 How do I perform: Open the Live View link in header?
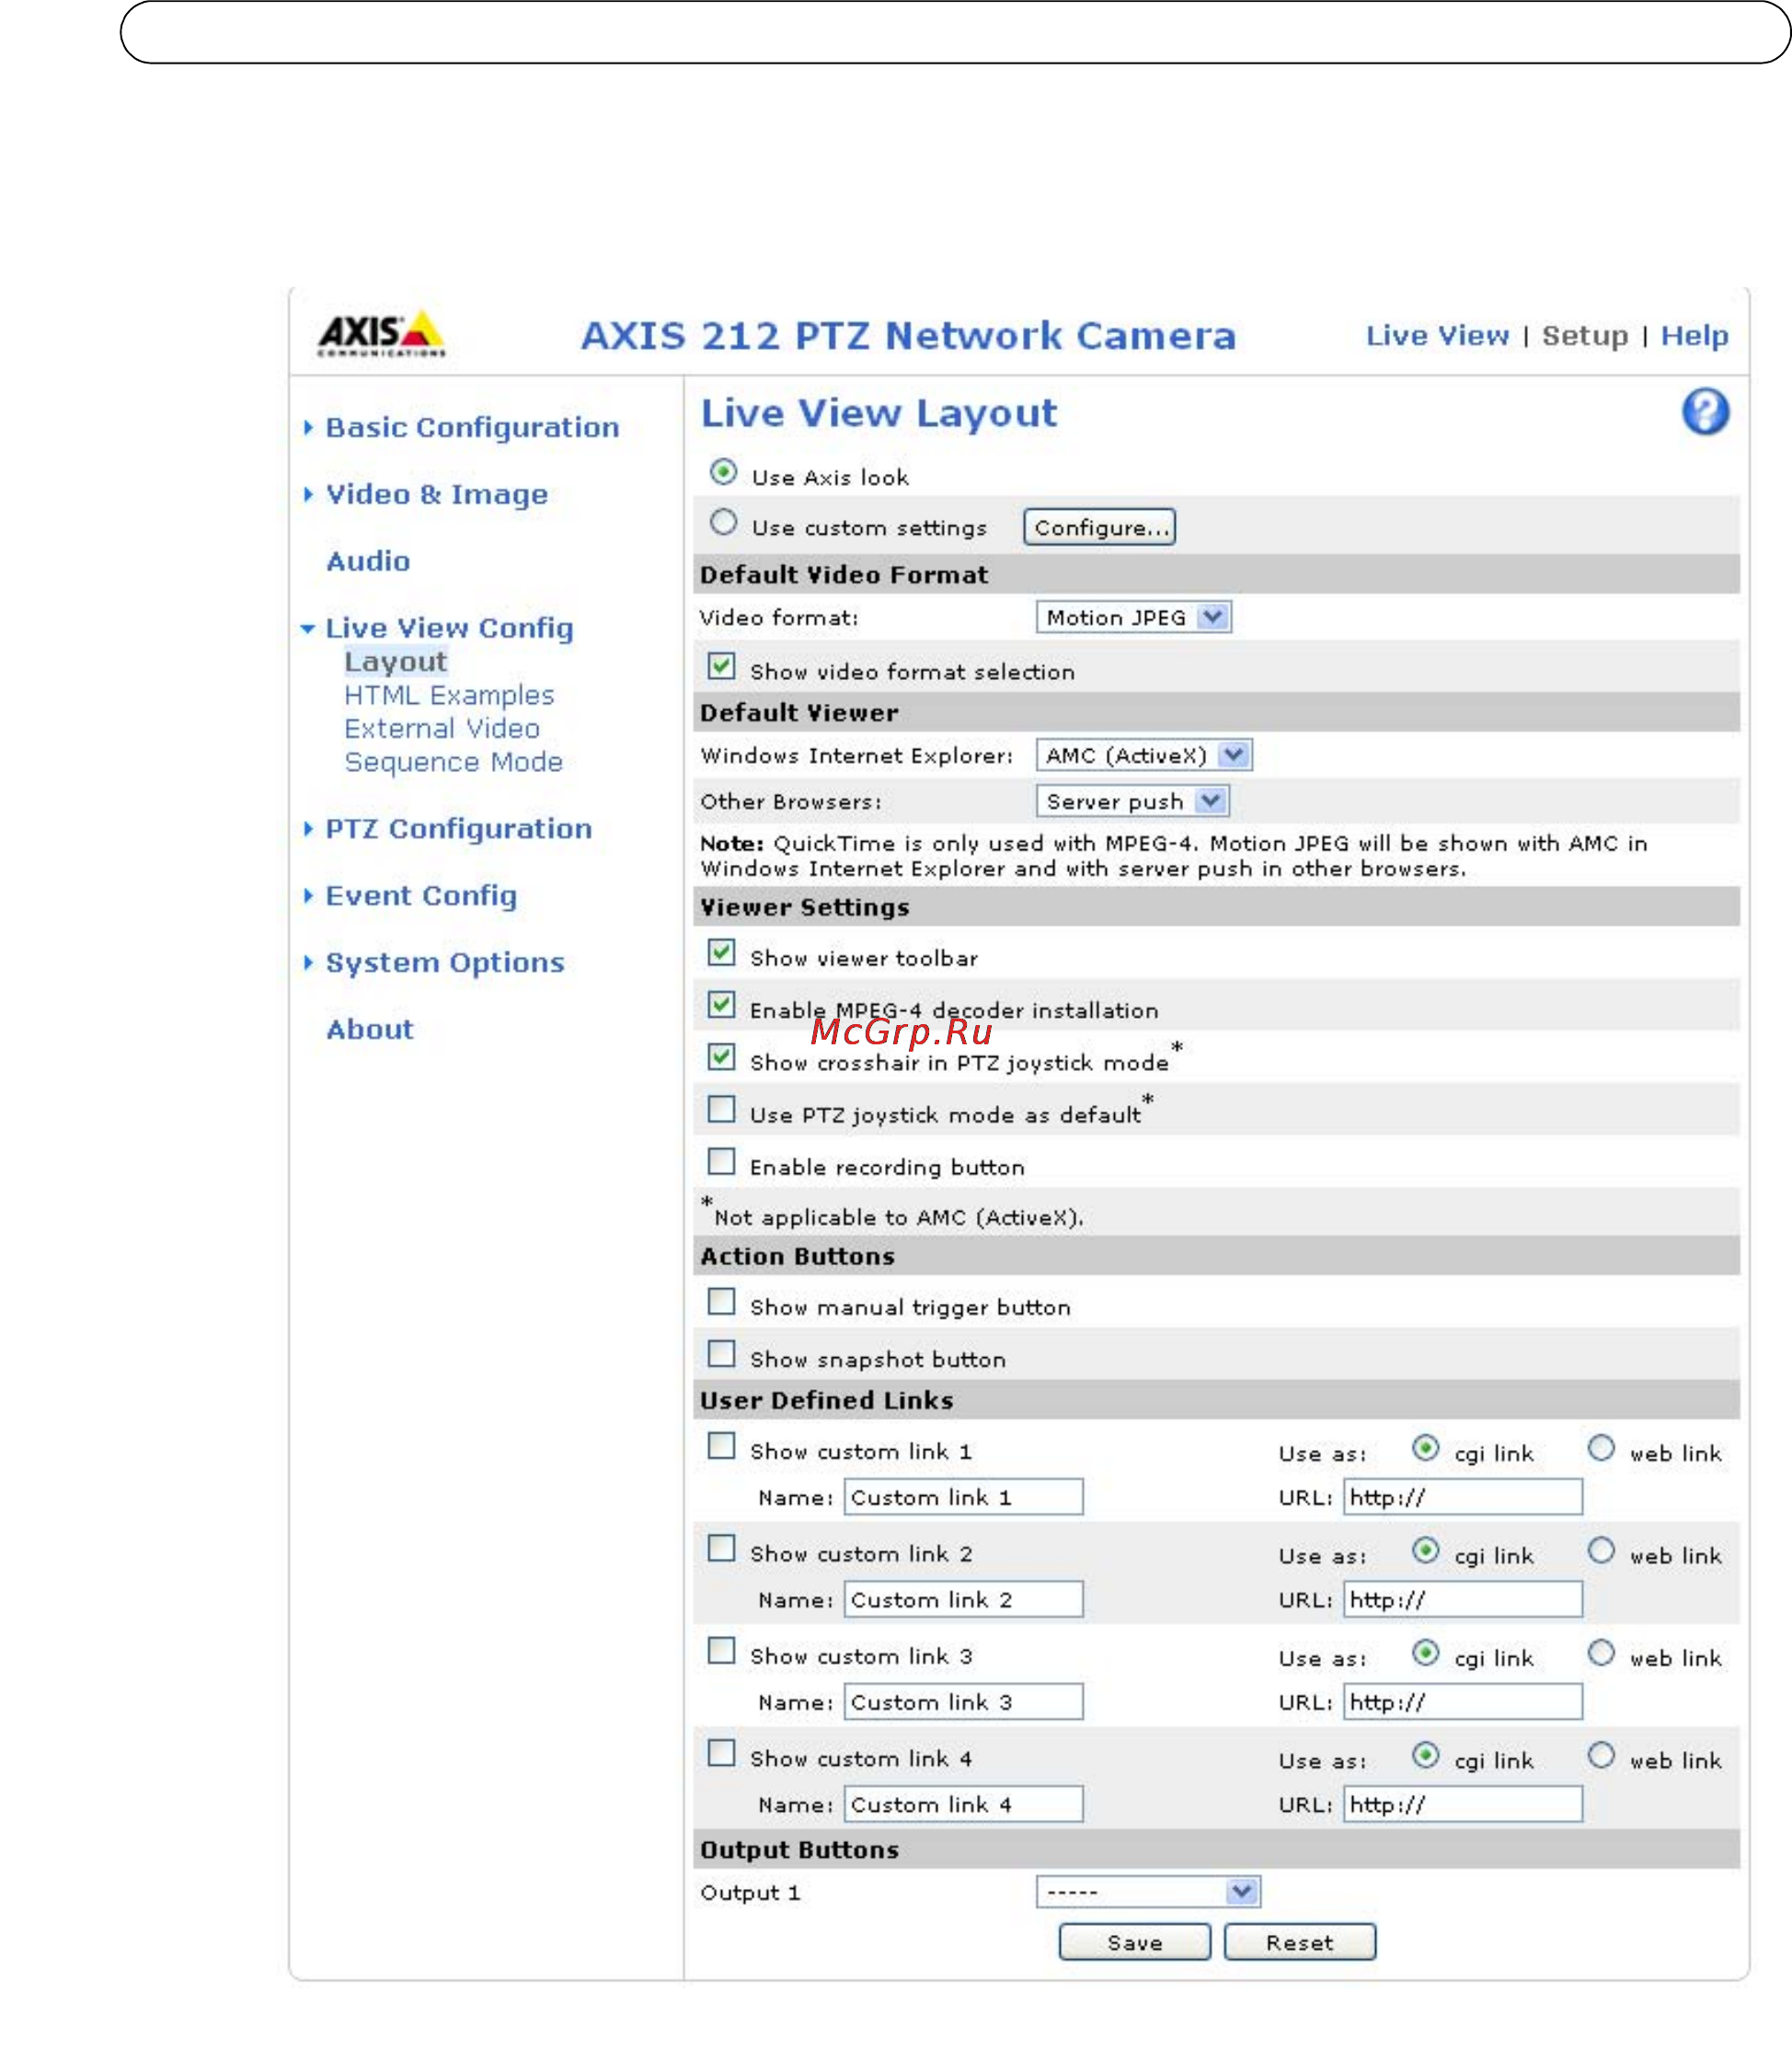click(x=1437, y=335)
